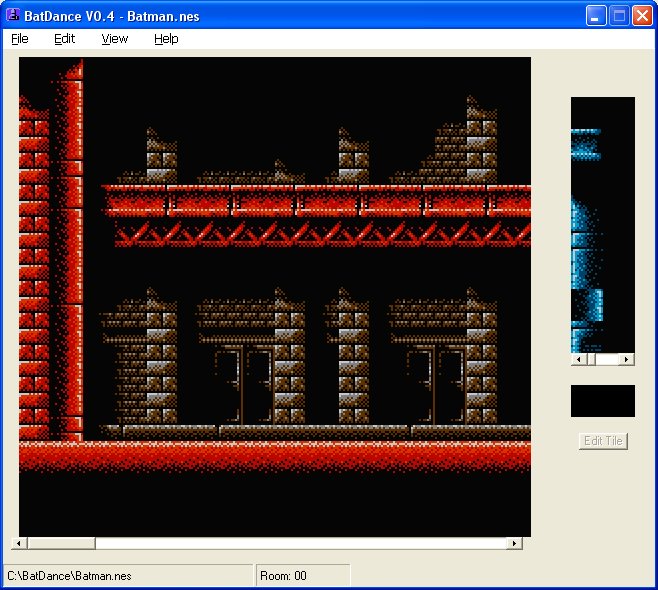Click right arrow of tile palette scrollbar
Screen dimensions: 658x590
click(627, 359)
